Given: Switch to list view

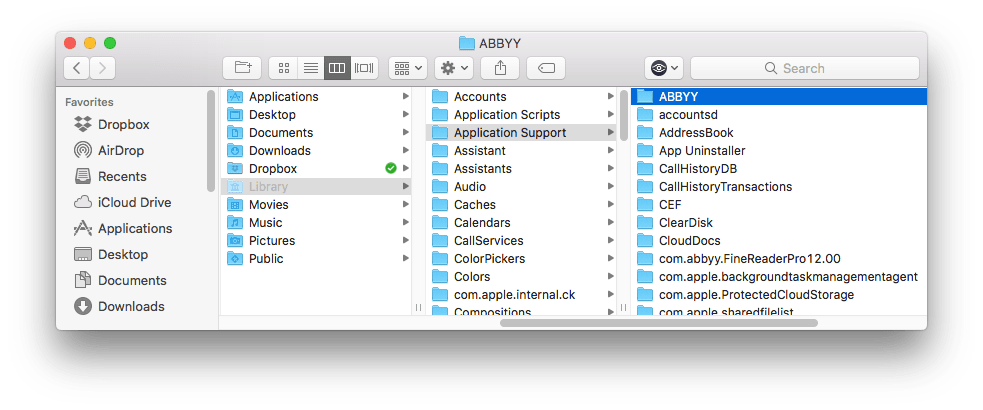Looking at the screenshot, I should click(311, 68).
